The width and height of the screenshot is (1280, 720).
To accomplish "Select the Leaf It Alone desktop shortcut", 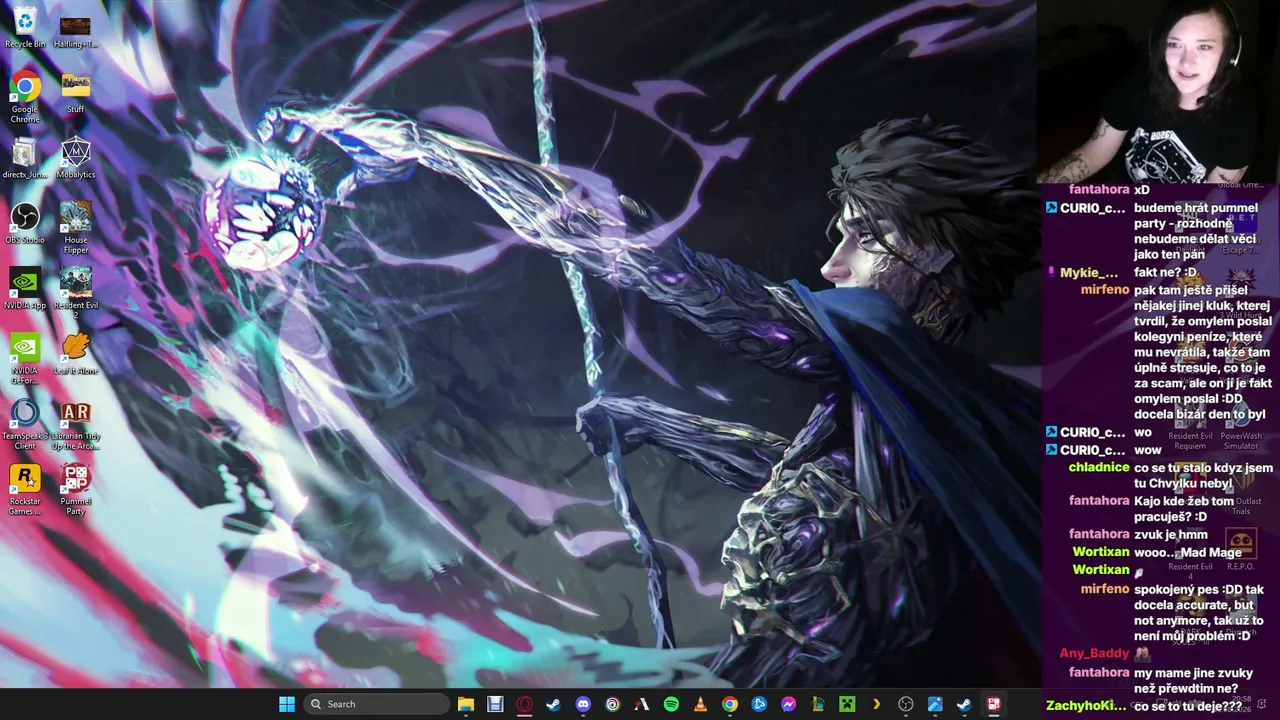I will click(76, 353).
